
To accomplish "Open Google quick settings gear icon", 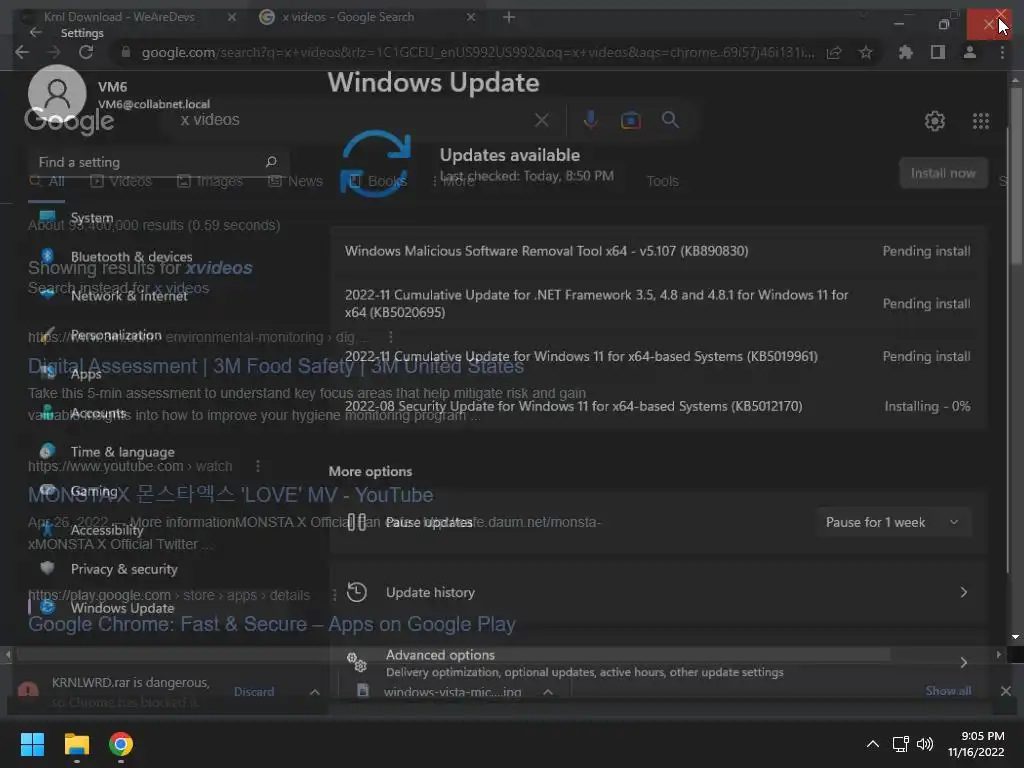I will point(935,121).
